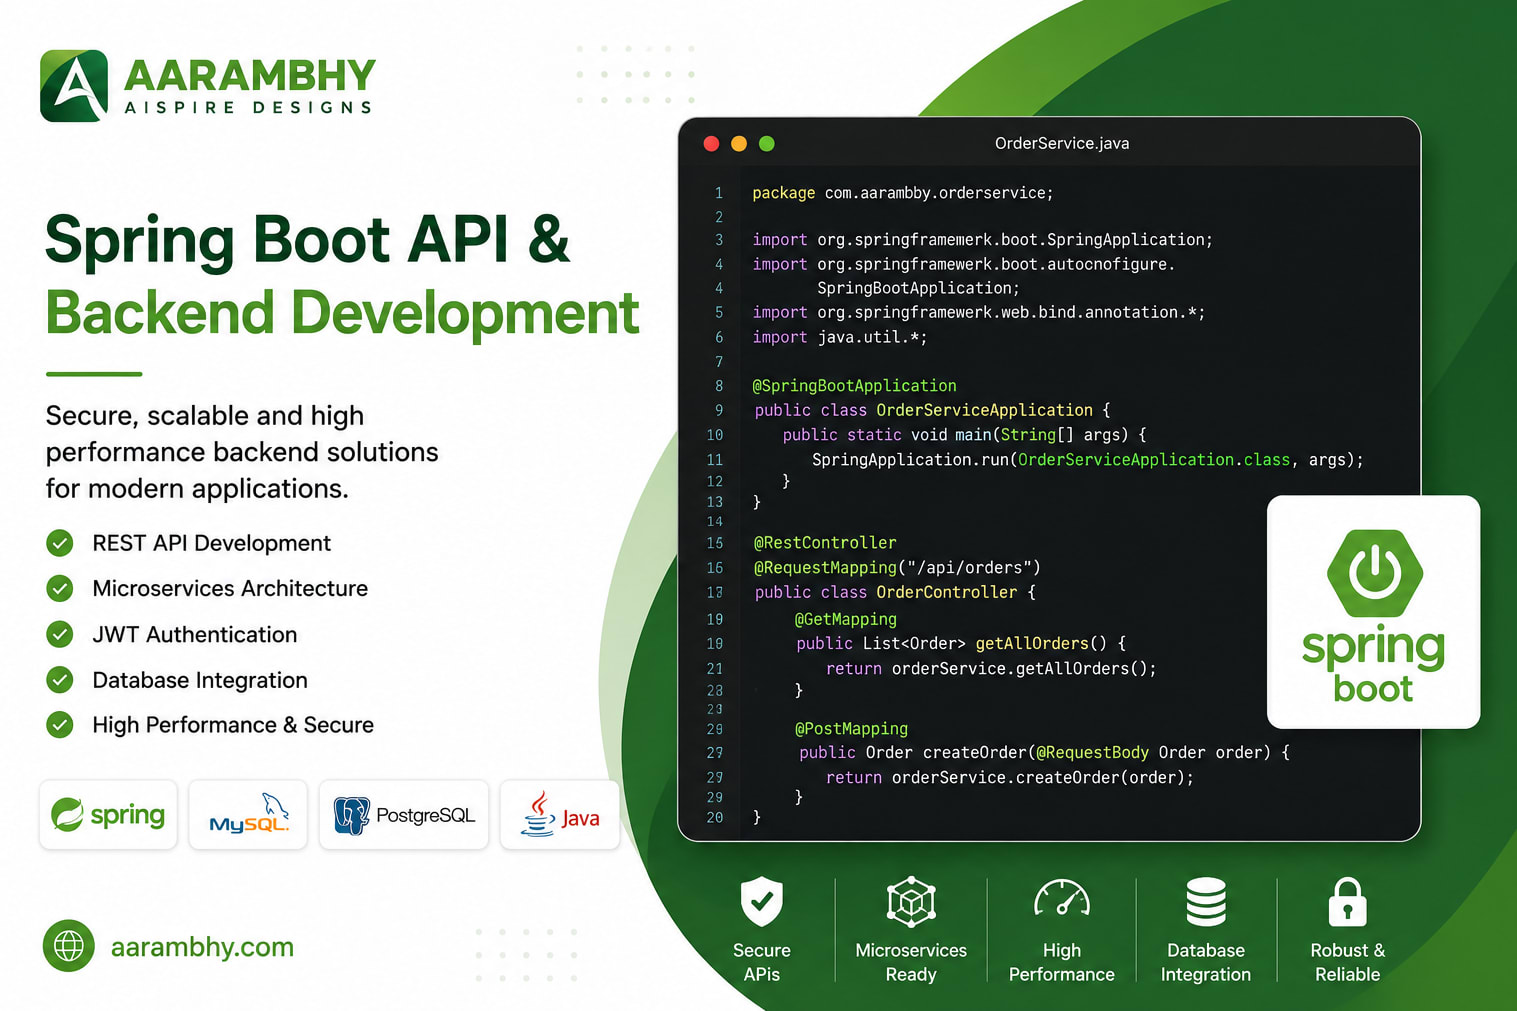Click the getAllOrders() method signature
The width and height of the screenshot is (1517, 1011).
pos(961,643)
